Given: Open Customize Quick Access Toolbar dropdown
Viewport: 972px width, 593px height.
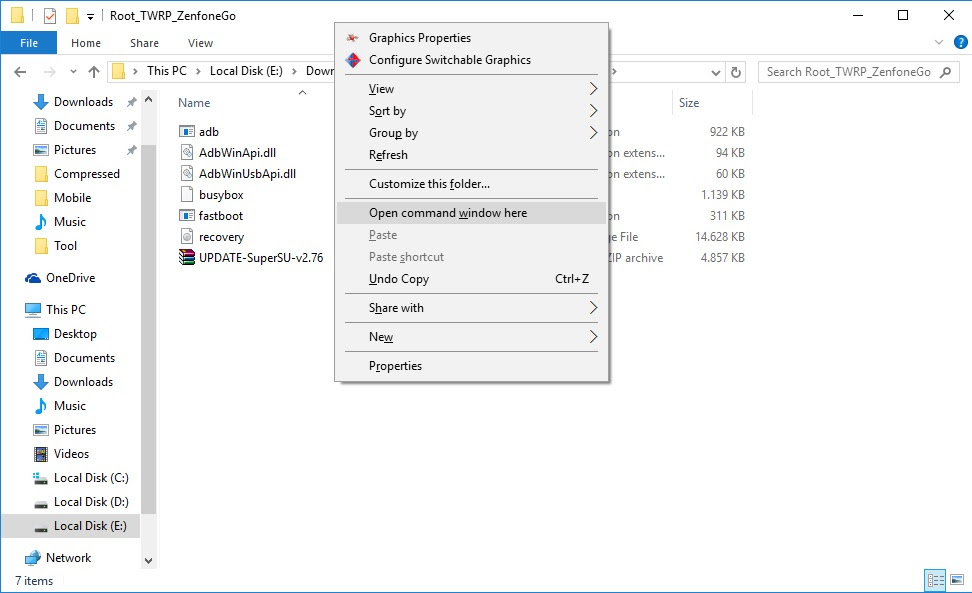Looking at the screenshot, I should point(91,16).
